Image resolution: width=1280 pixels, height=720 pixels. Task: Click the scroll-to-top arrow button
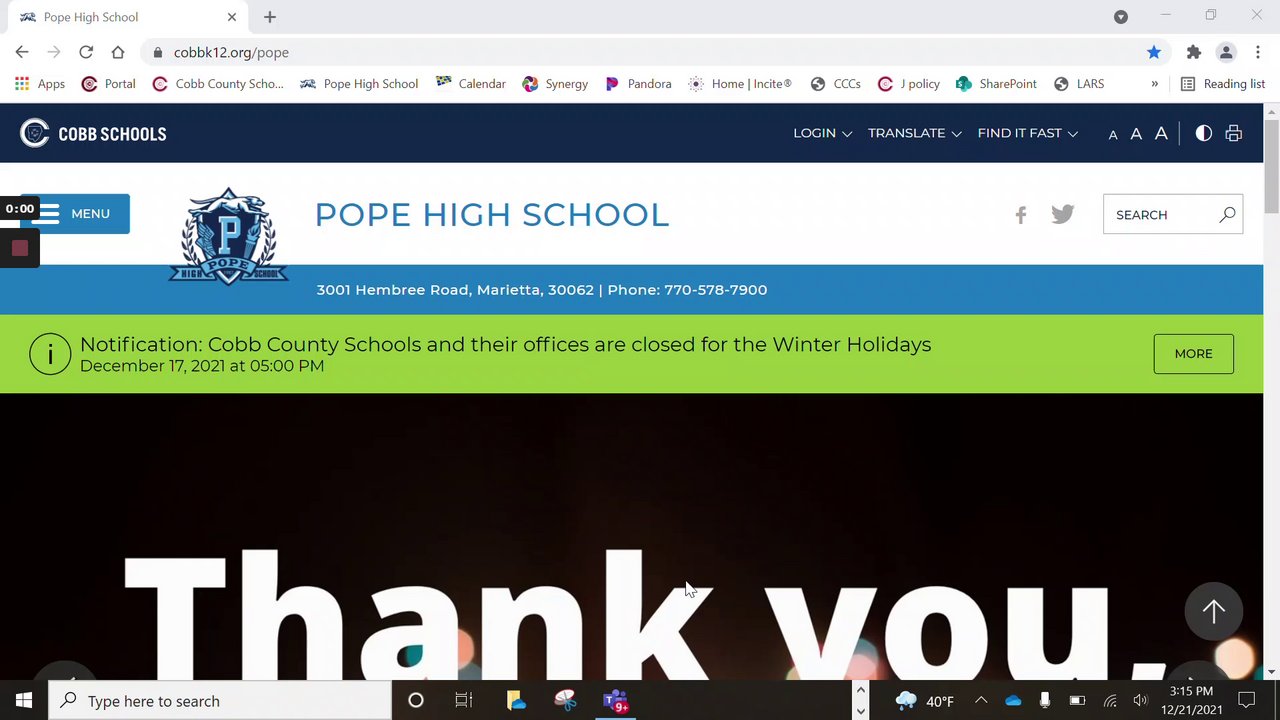[1213, 611]
